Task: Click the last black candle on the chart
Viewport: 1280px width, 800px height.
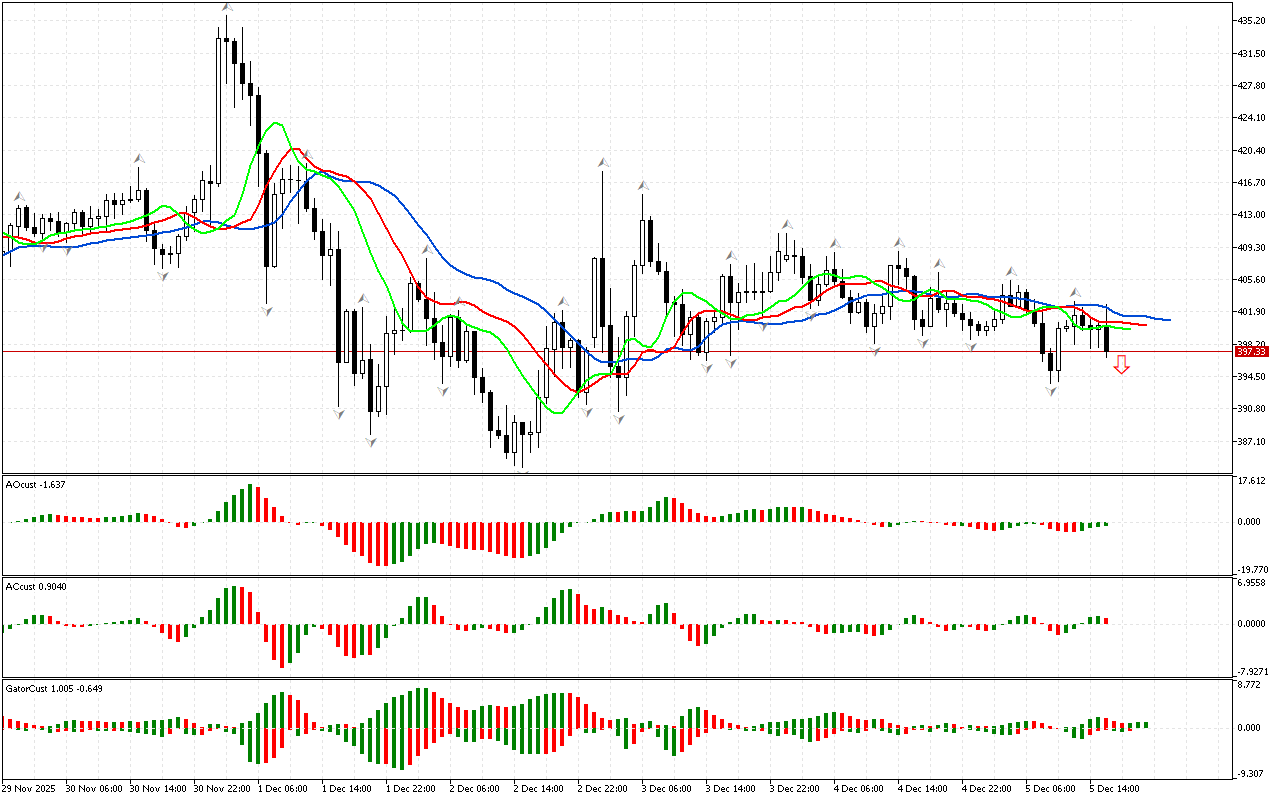Action: [1107, 339]
